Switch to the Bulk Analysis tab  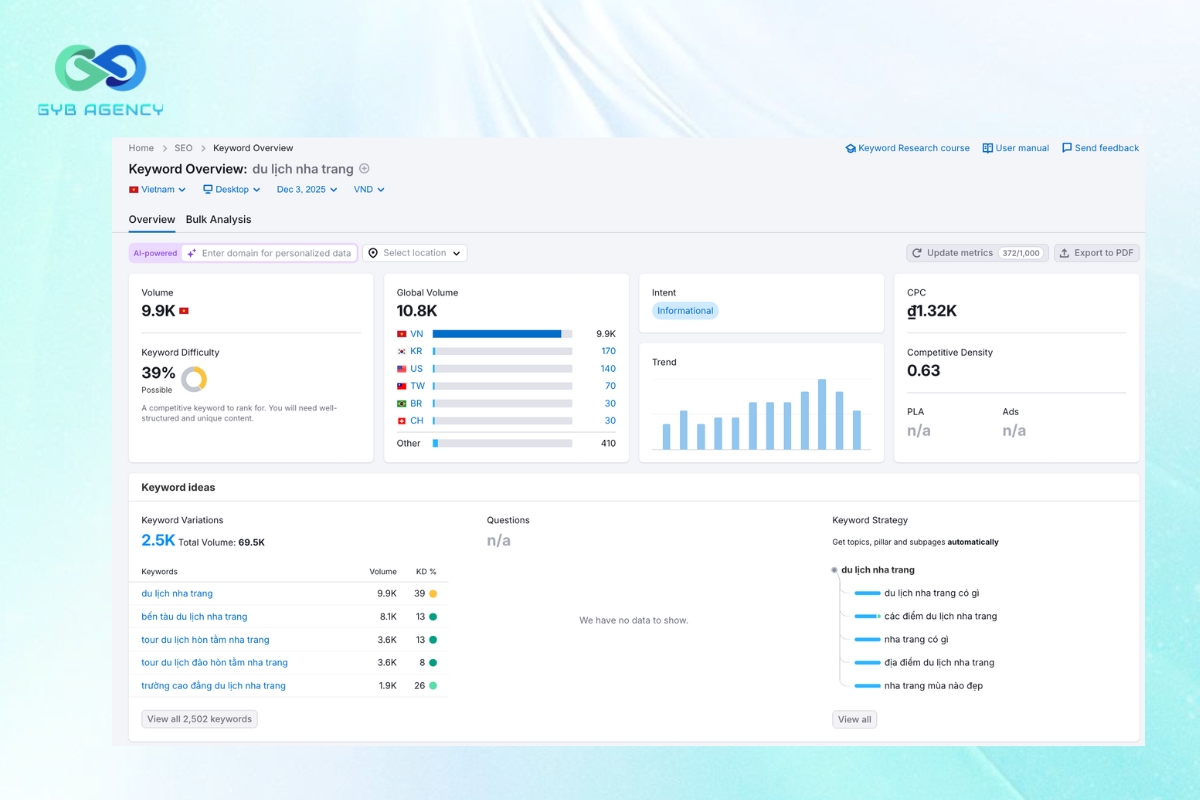(x=219, y=220)
